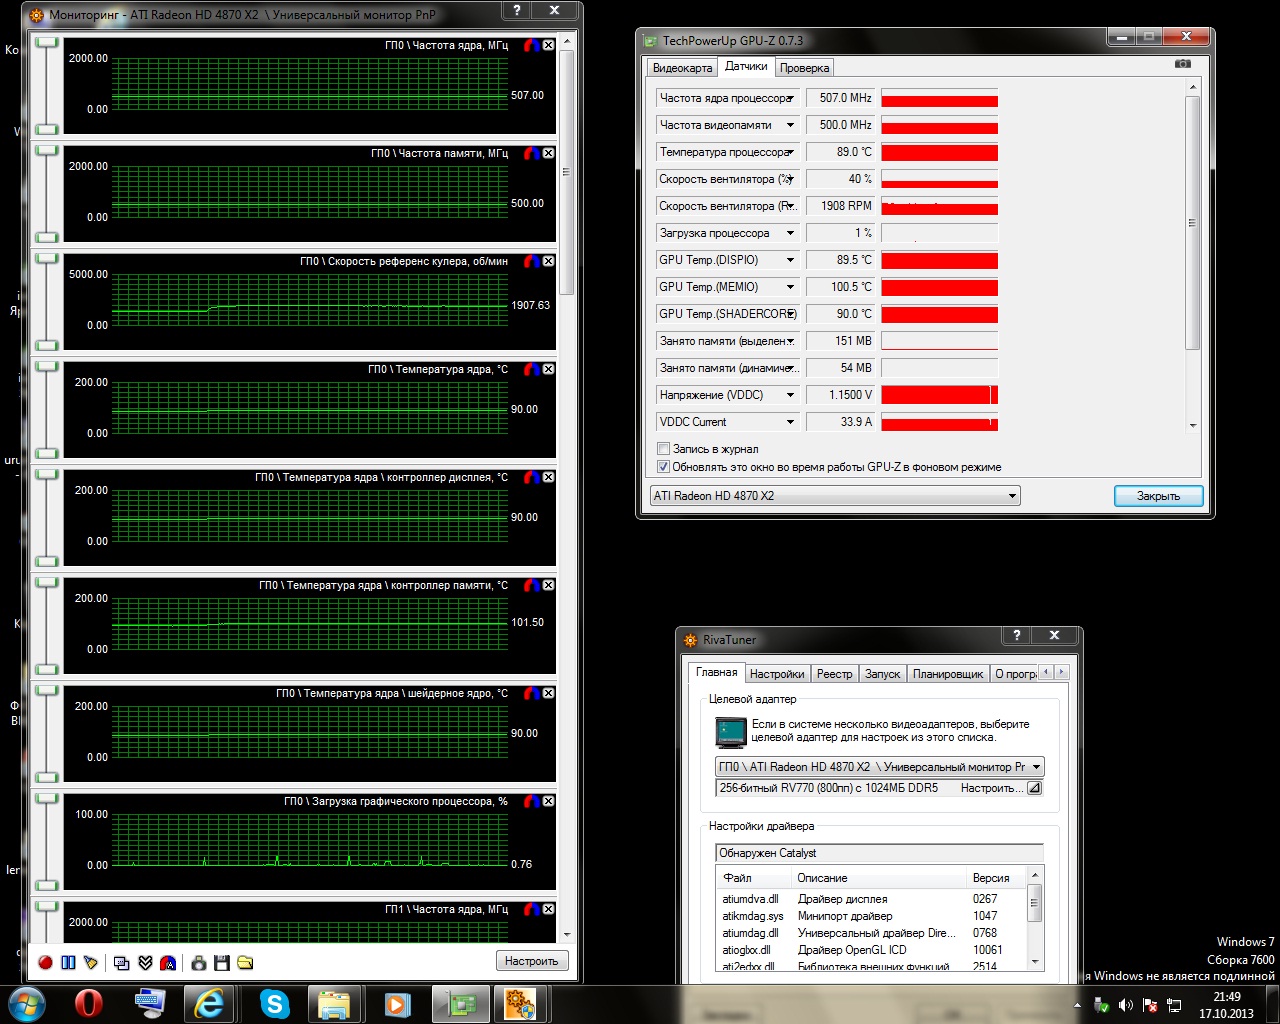Close the ГП0 Частота ядра graph
This screenshot has width=1280, height=1024.
[548, 45]
